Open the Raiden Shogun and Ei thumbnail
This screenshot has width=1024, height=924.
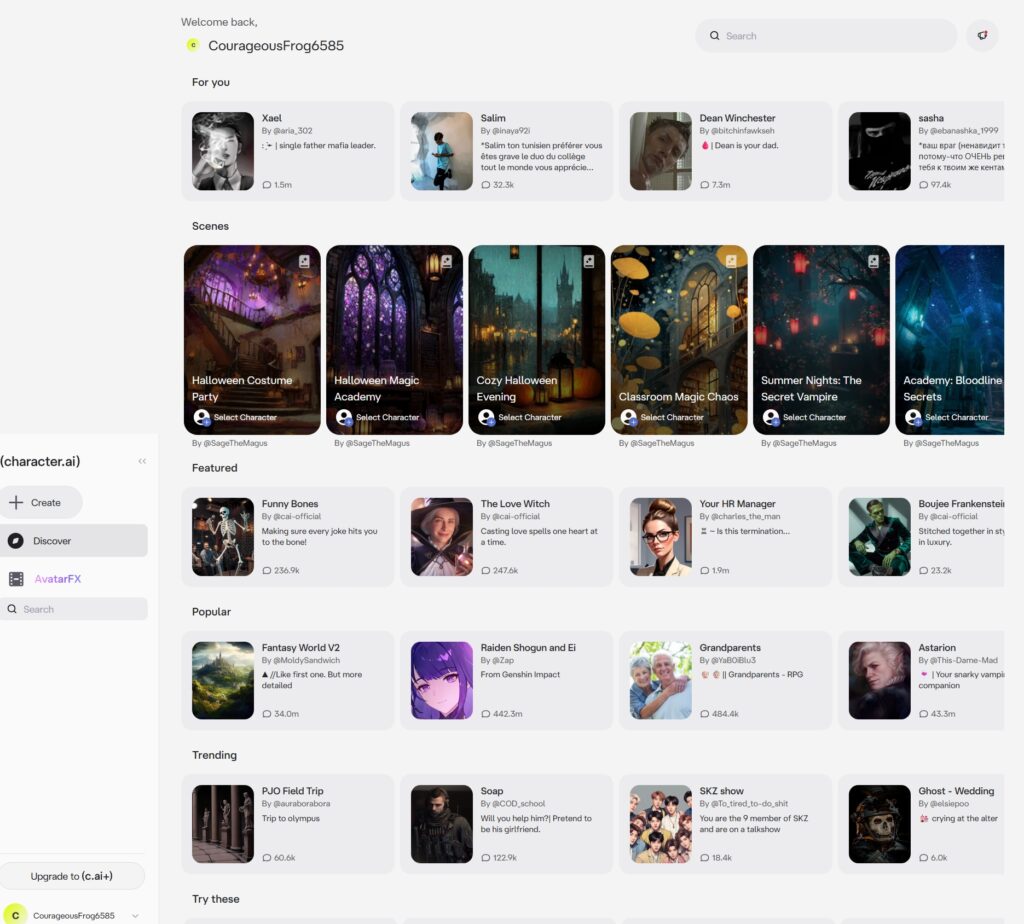coord(442,681)
